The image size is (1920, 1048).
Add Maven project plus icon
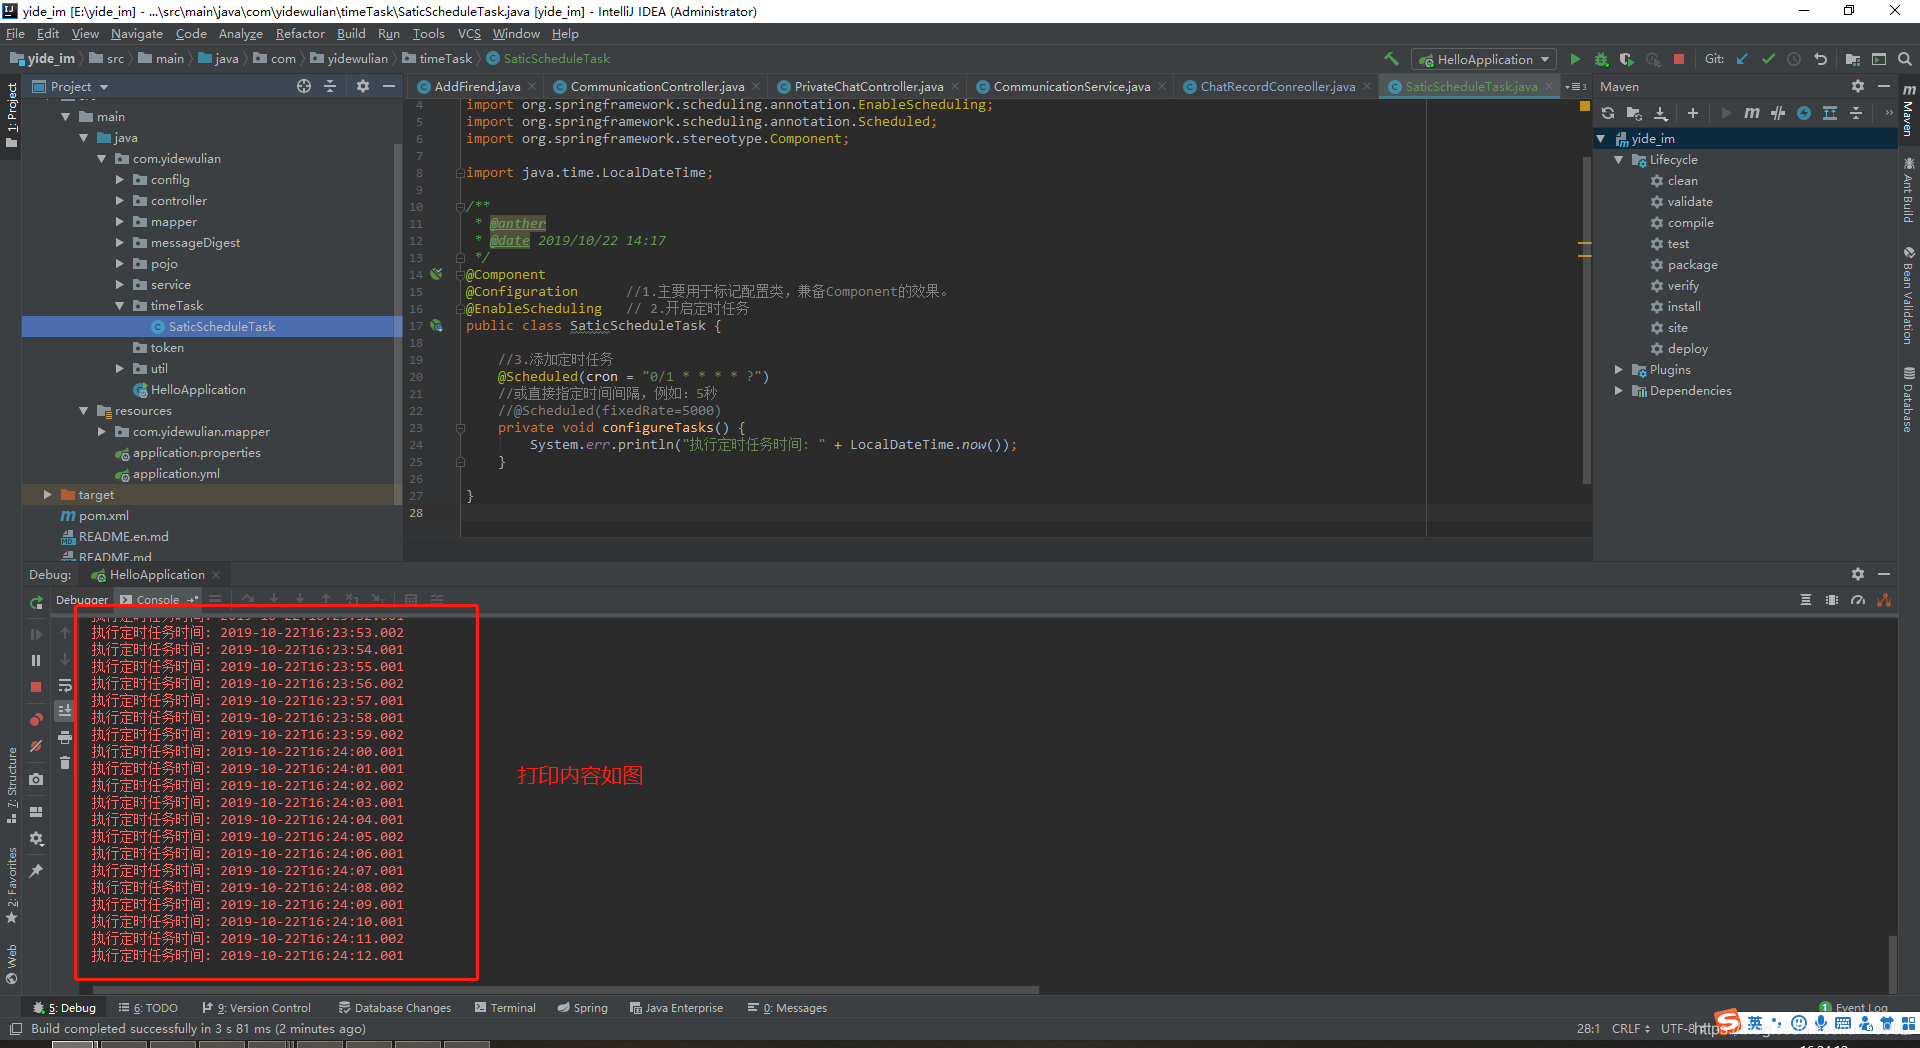1692,113
